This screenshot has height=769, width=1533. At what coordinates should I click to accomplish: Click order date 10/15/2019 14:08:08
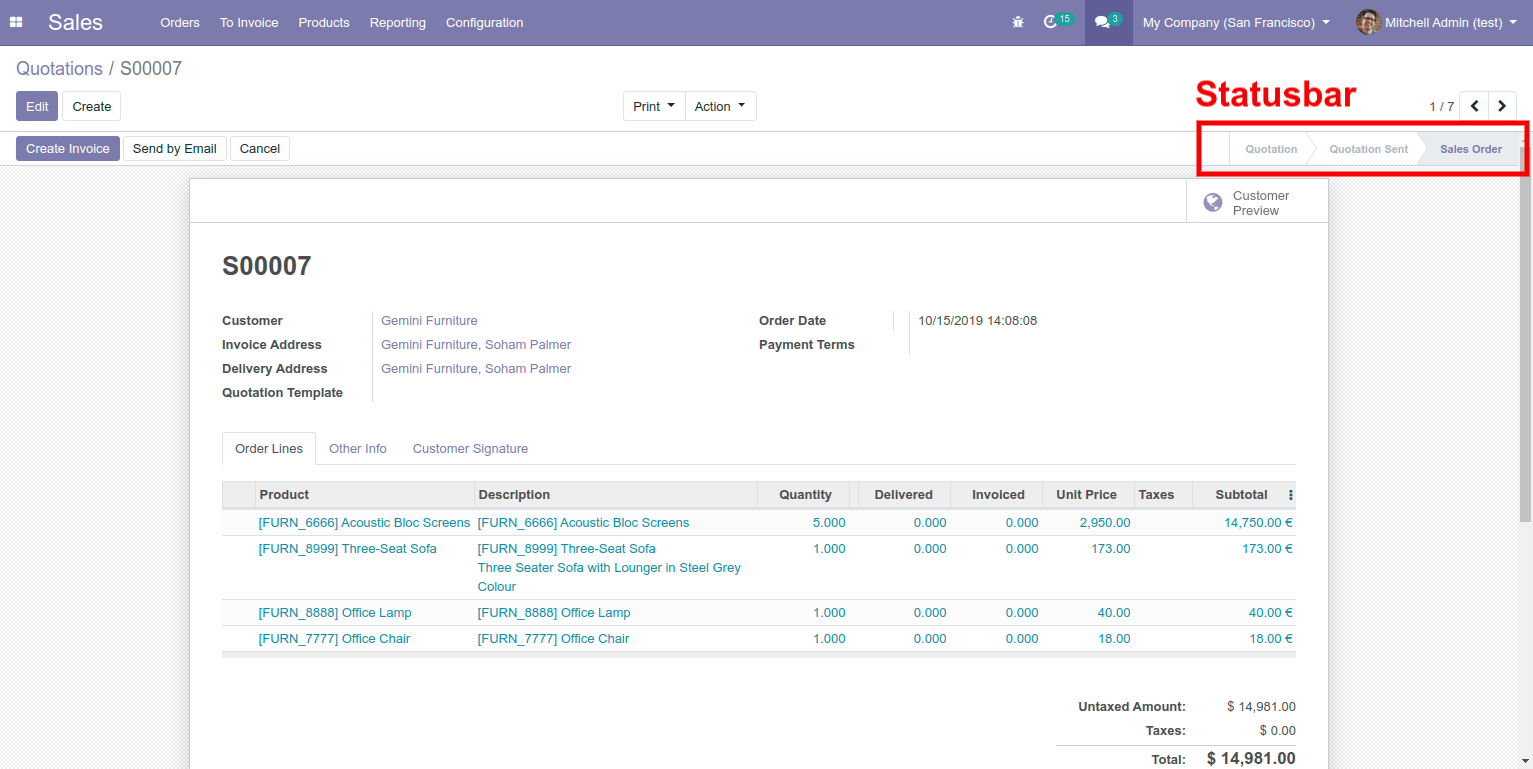[x=978, y=321]
